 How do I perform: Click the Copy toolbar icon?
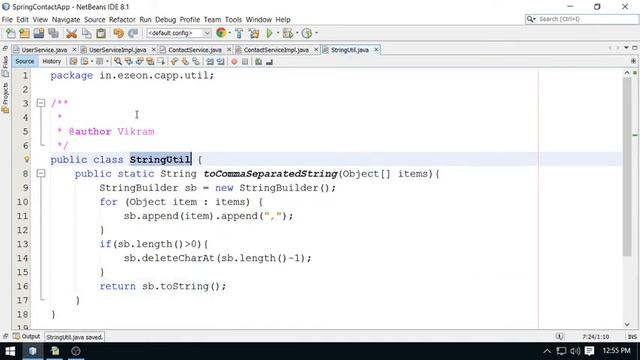(87, 33)
